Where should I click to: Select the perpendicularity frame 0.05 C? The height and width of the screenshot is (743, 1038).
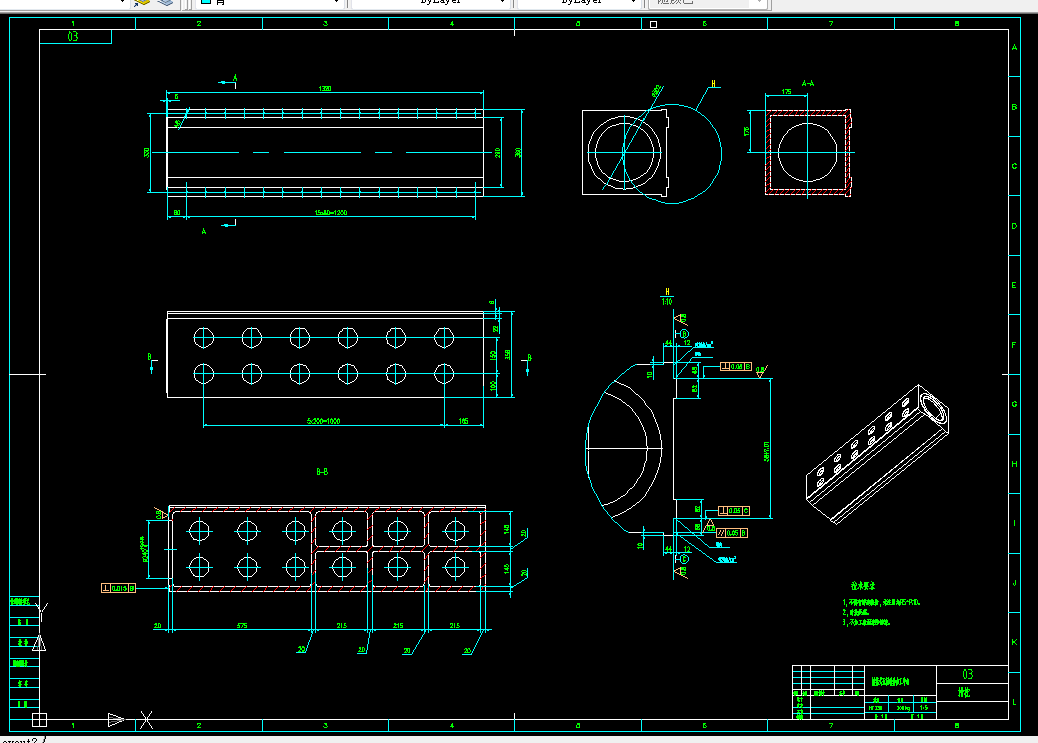tap(734, 511)
